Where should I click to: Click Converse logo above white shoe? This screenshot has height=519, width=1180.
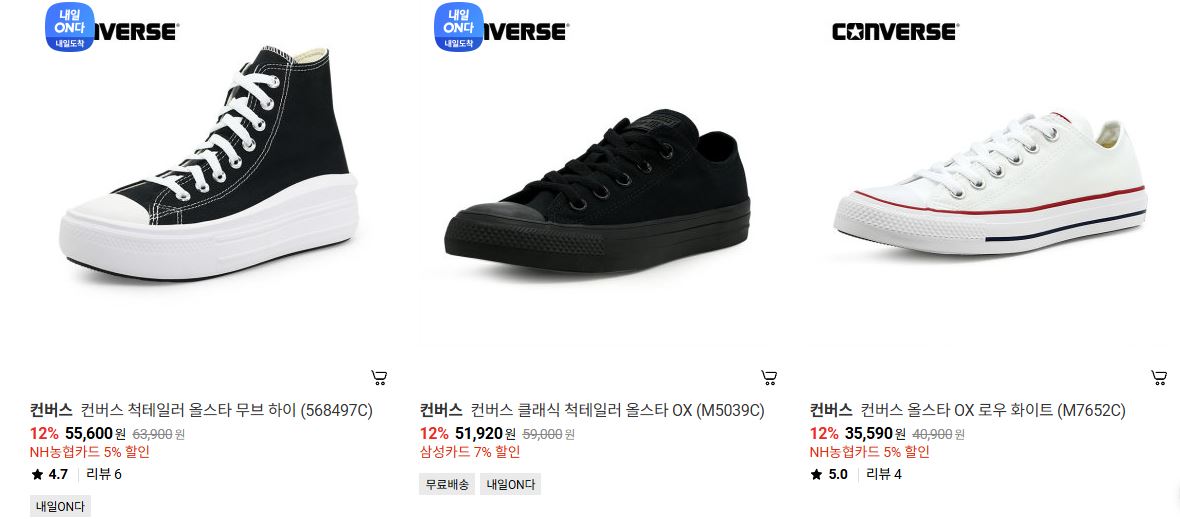[895, 32]
